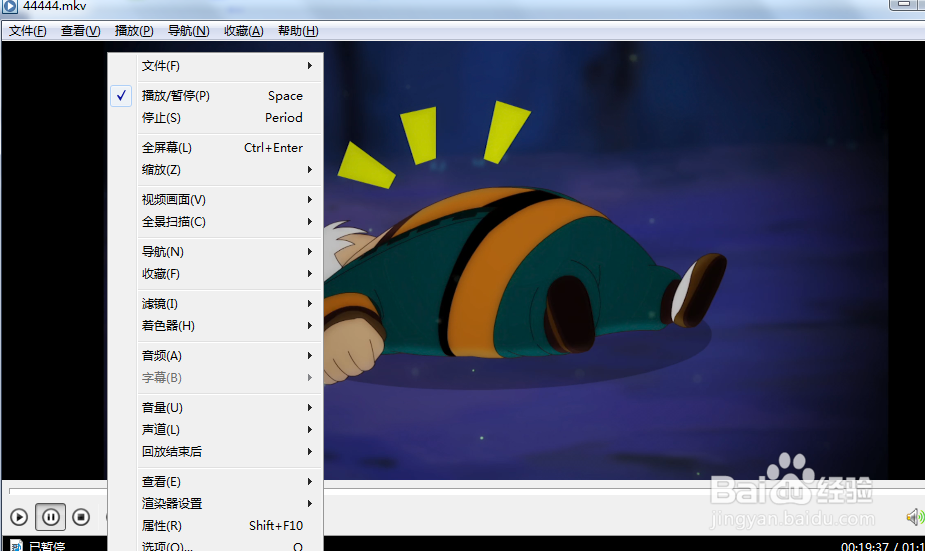Click the 00:19:37 elapsed time display
This screenshot has width=925, height=551.
point(864,546)
